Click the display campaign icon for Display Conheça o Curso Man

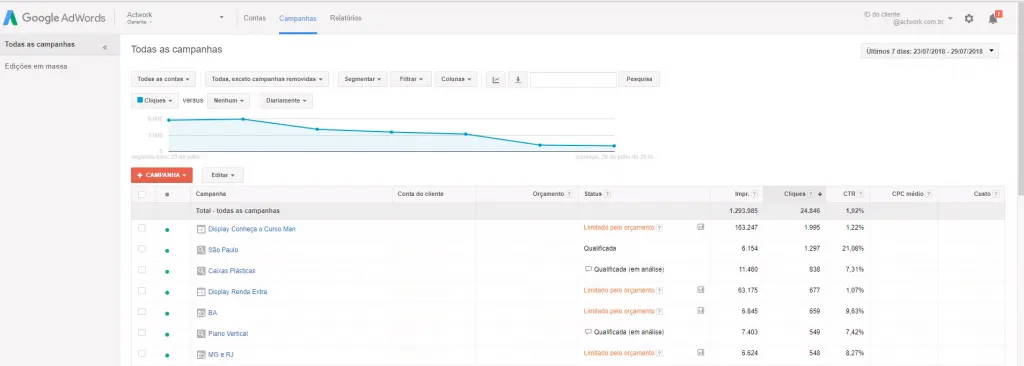point(201,229)
